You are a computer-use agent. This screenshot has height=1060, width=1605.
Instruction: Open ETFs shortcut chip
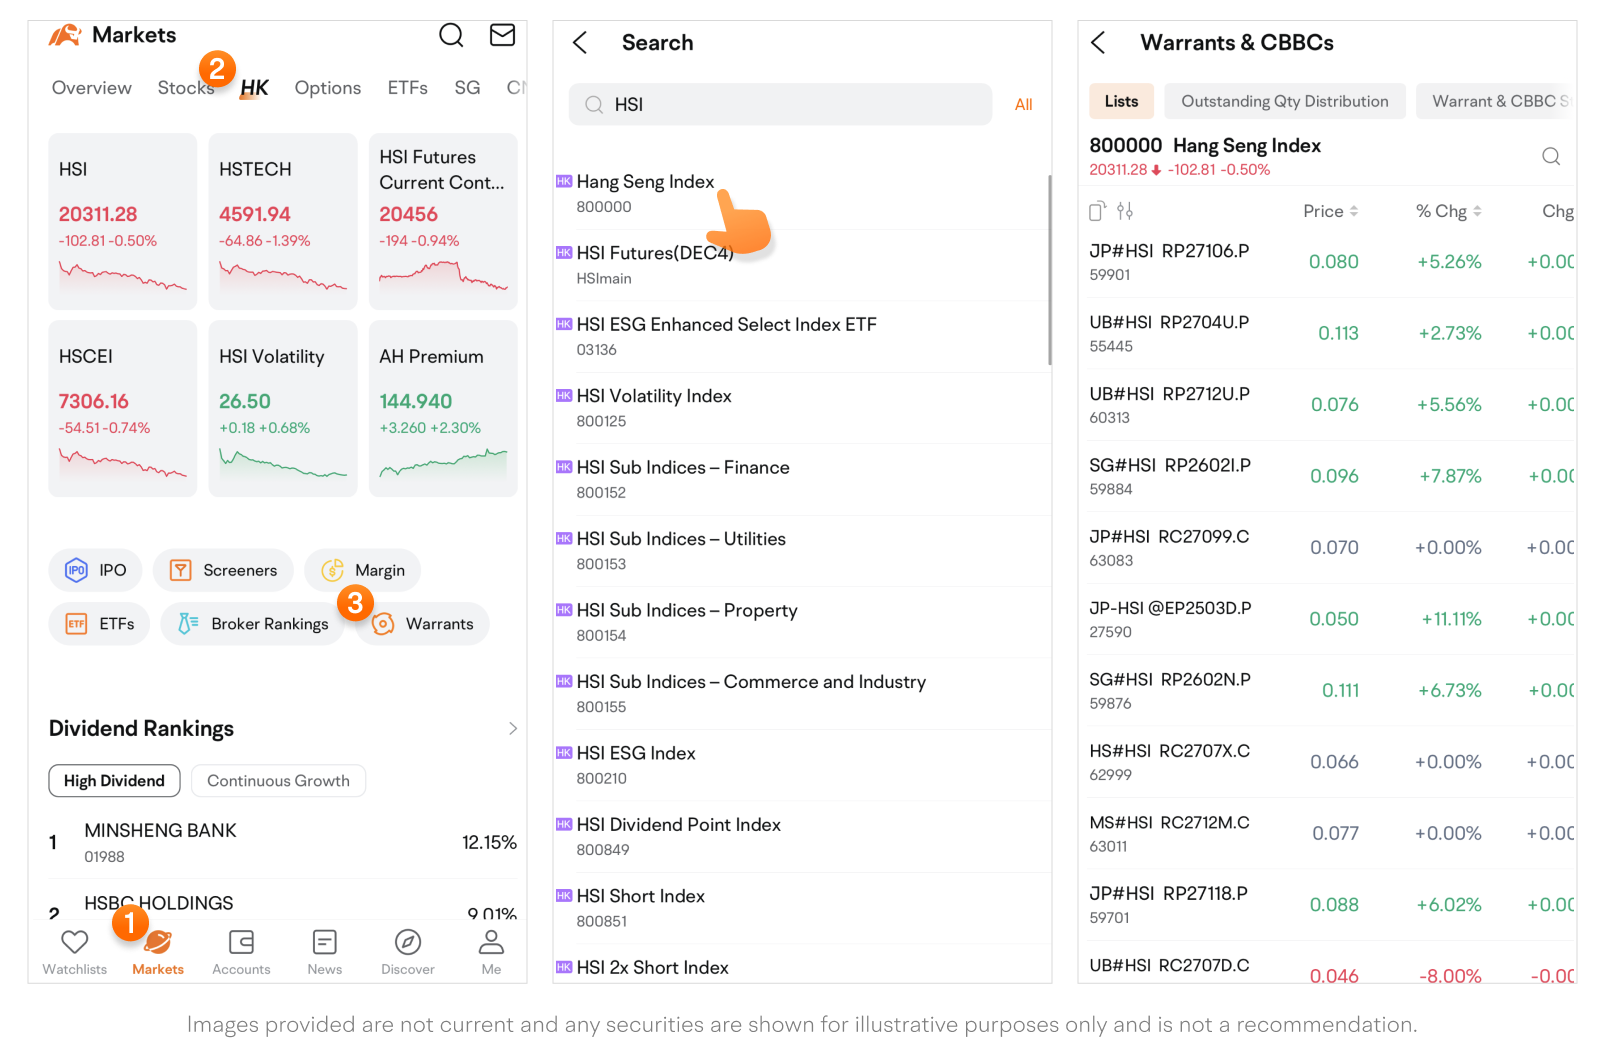tap(99, 624)
